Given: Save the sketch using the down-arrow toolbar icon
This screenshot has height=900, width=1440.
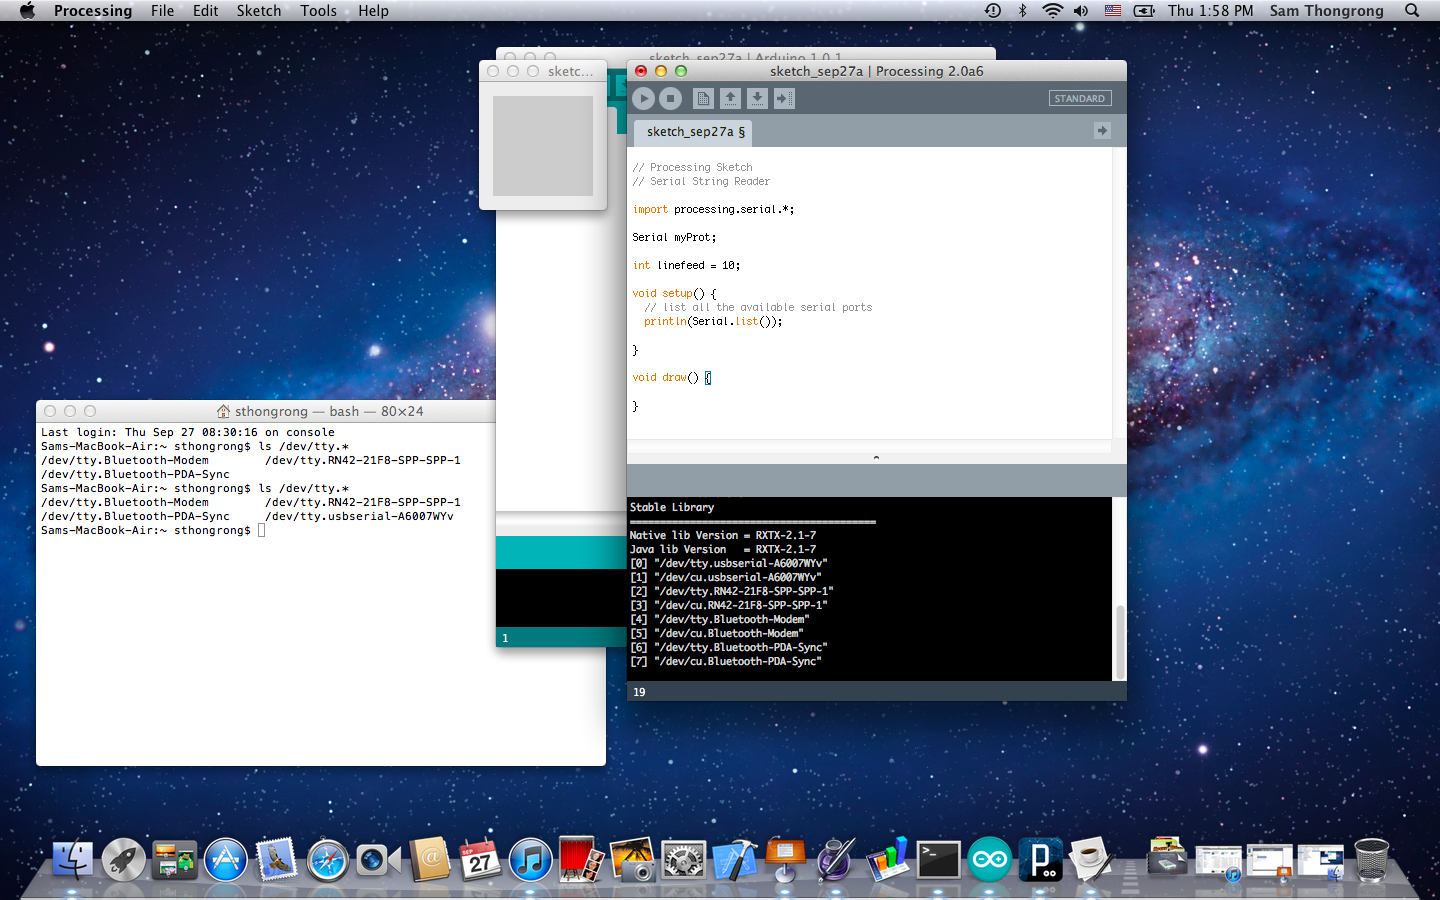Looking at the screenshot, I should 757,98.
